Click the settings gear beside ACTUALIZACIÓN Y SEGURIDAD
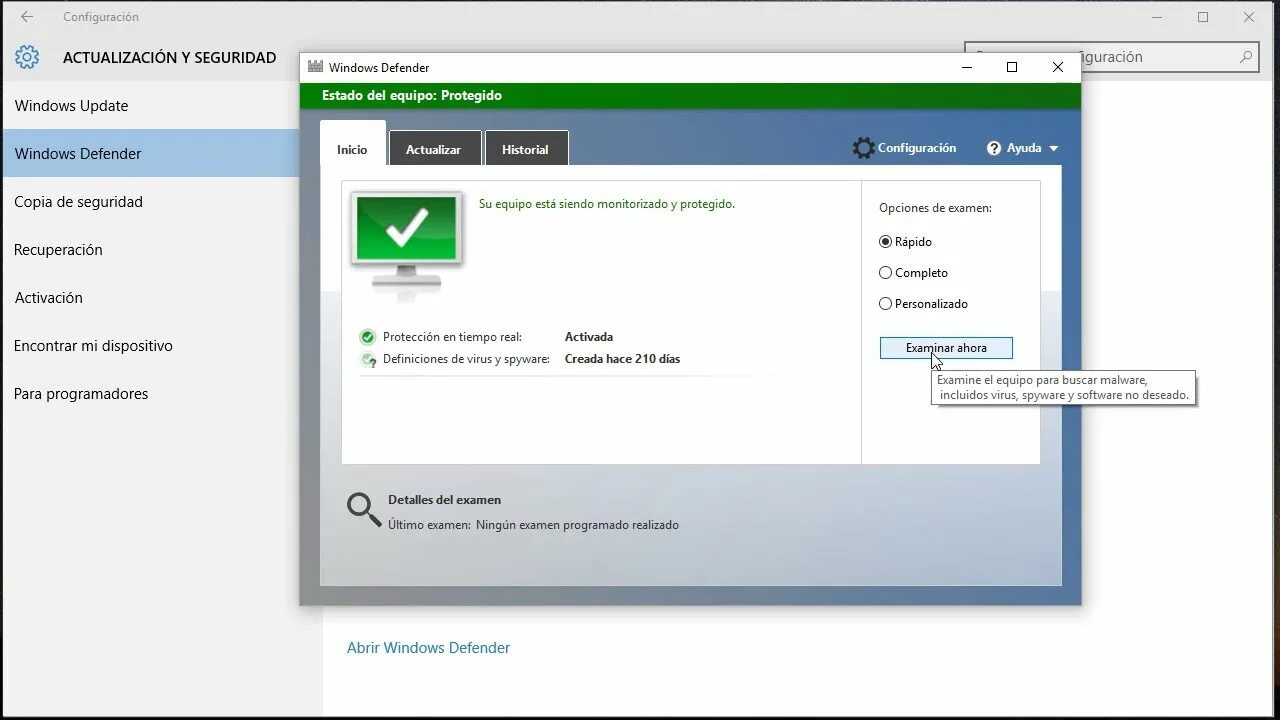 pyautogui.click(x=27, y=57)
